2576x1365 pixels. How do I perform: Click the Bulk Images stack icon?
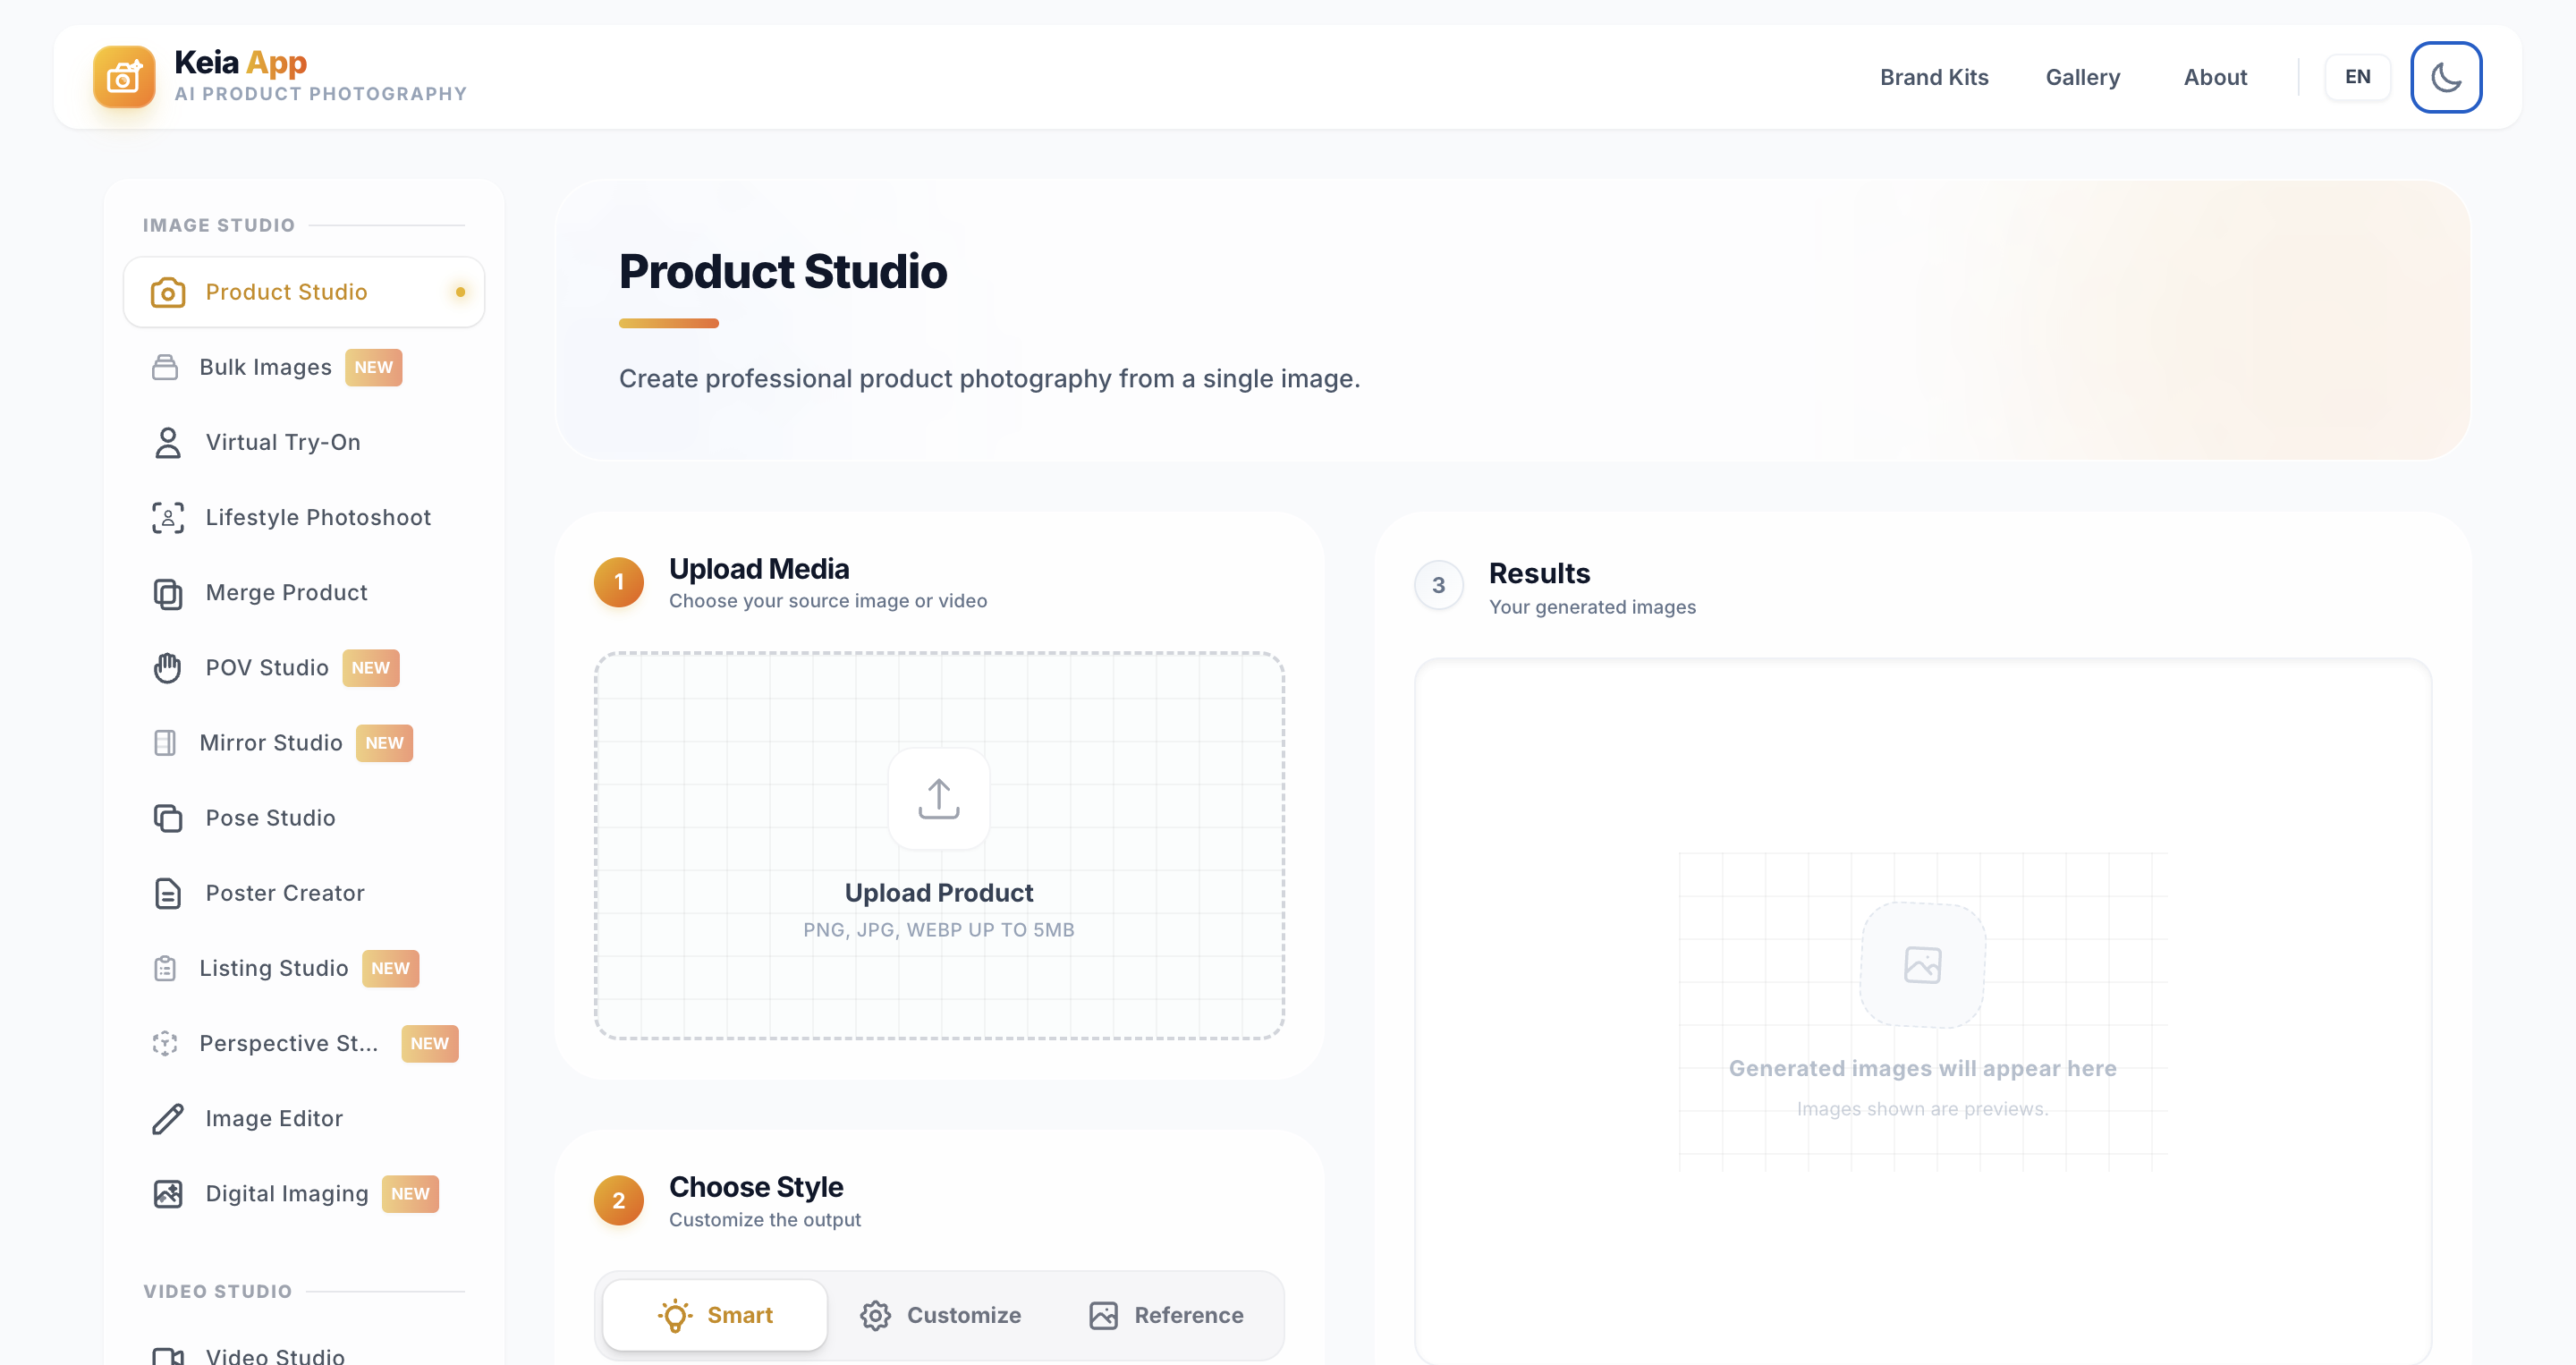point(165,367)
